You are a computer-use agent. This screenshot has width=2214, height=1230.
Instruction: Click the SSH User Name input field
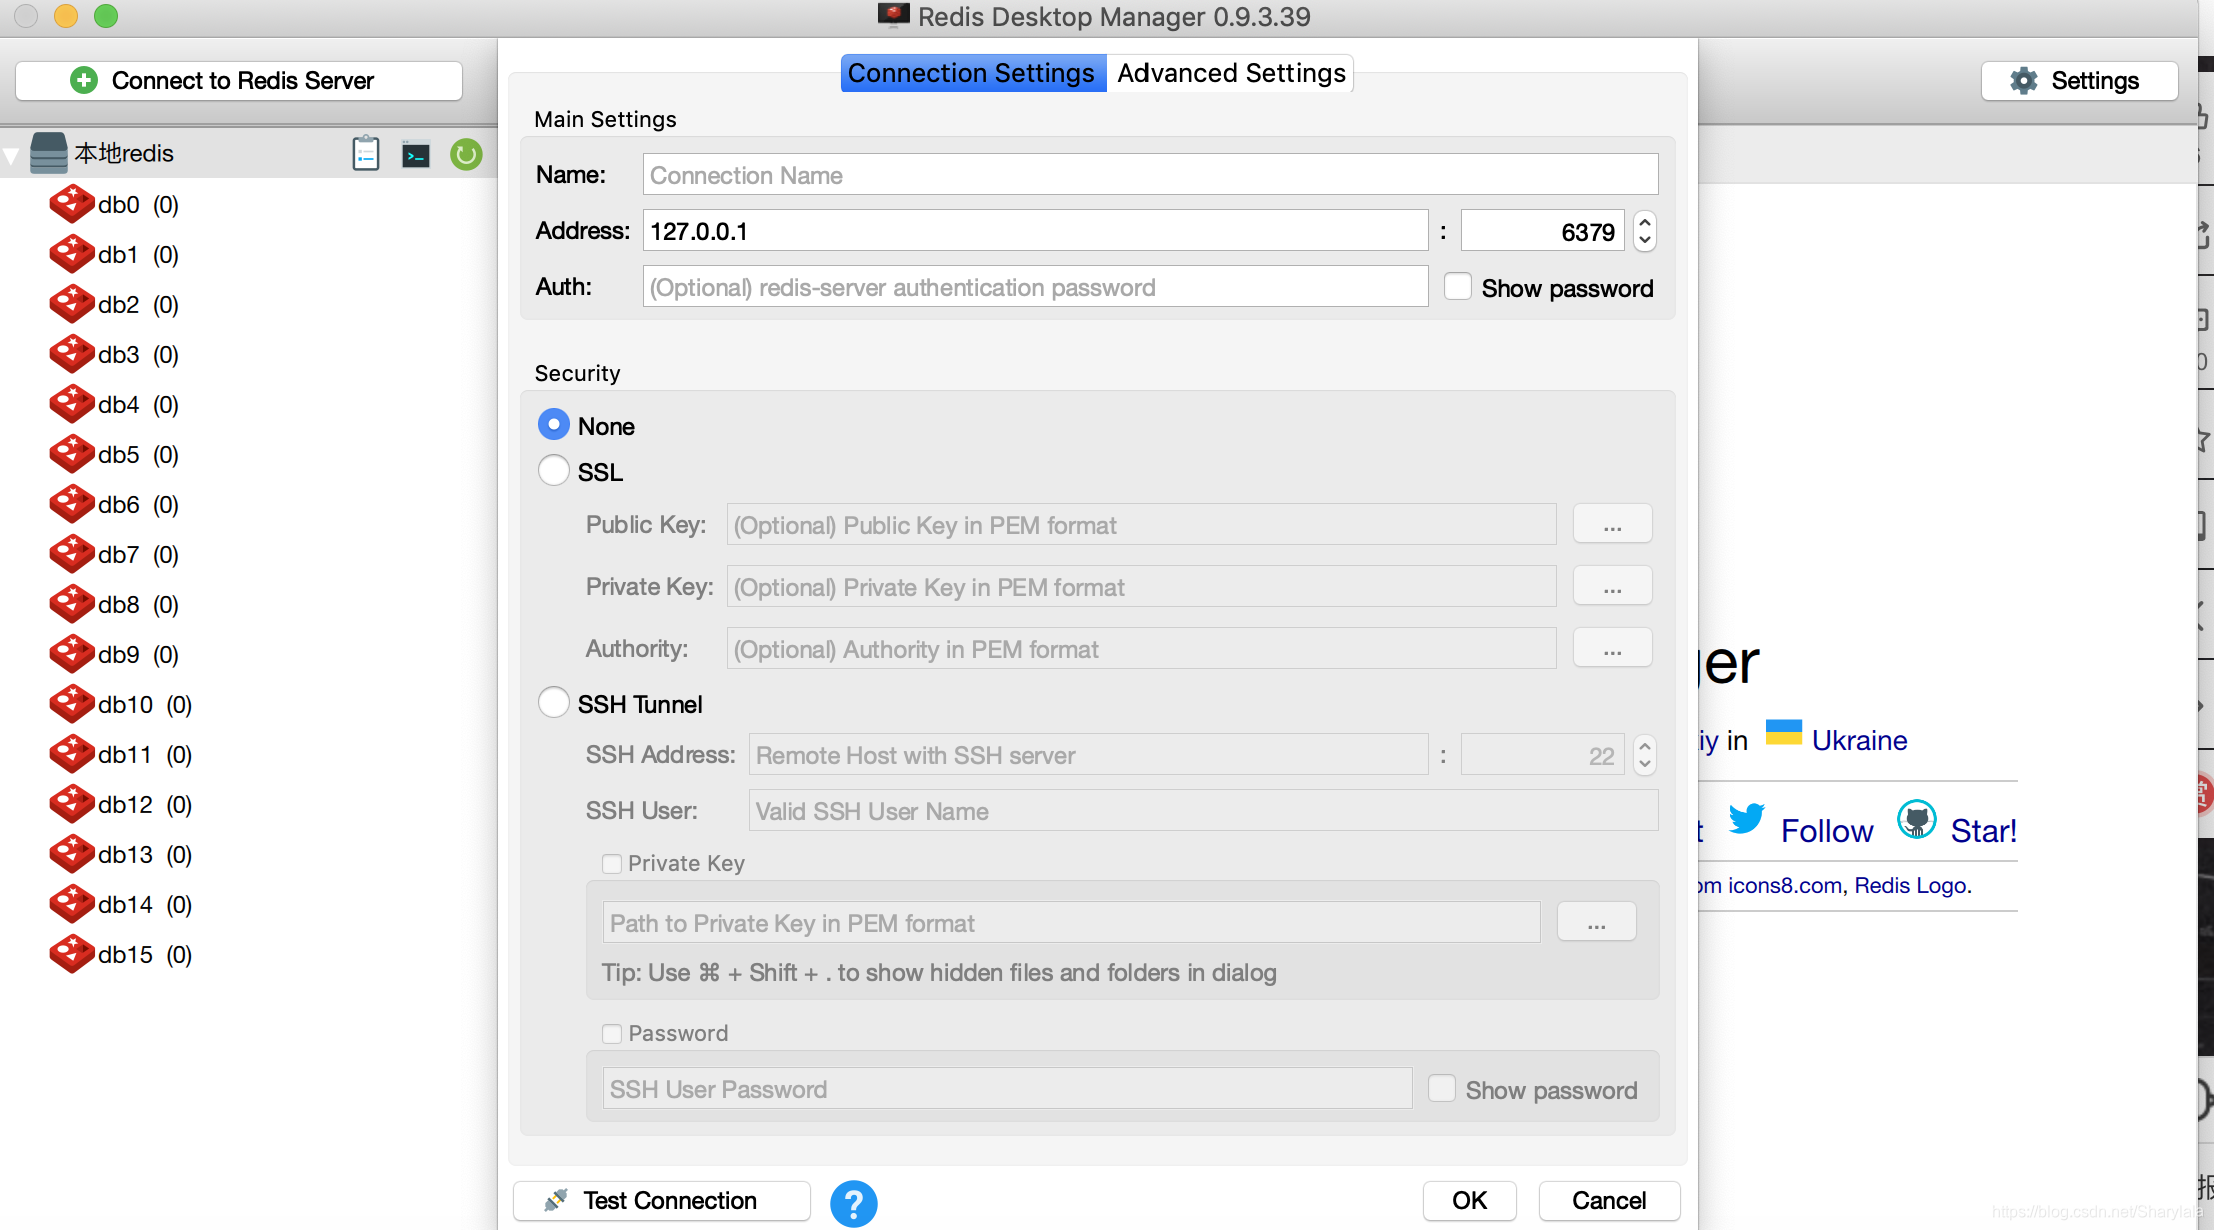1203,811
